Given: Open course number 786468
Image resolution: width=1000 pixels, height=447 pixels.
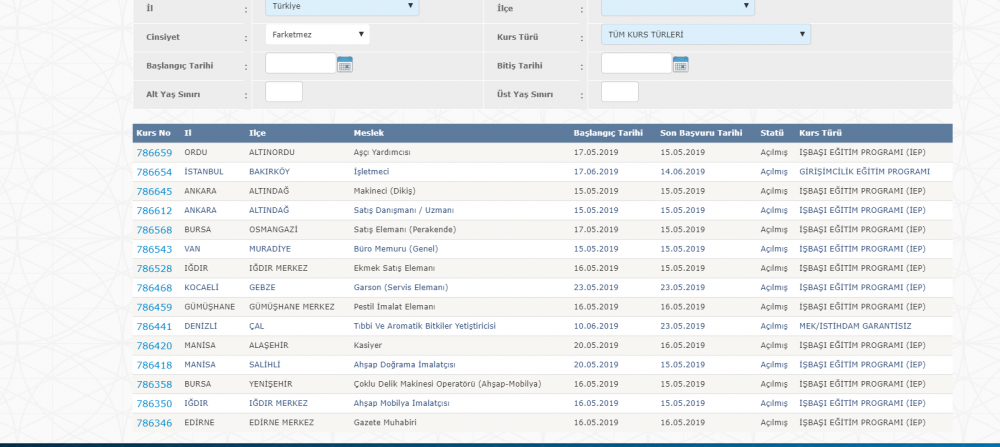Looking at the screenshot, I should pos(154,288).
